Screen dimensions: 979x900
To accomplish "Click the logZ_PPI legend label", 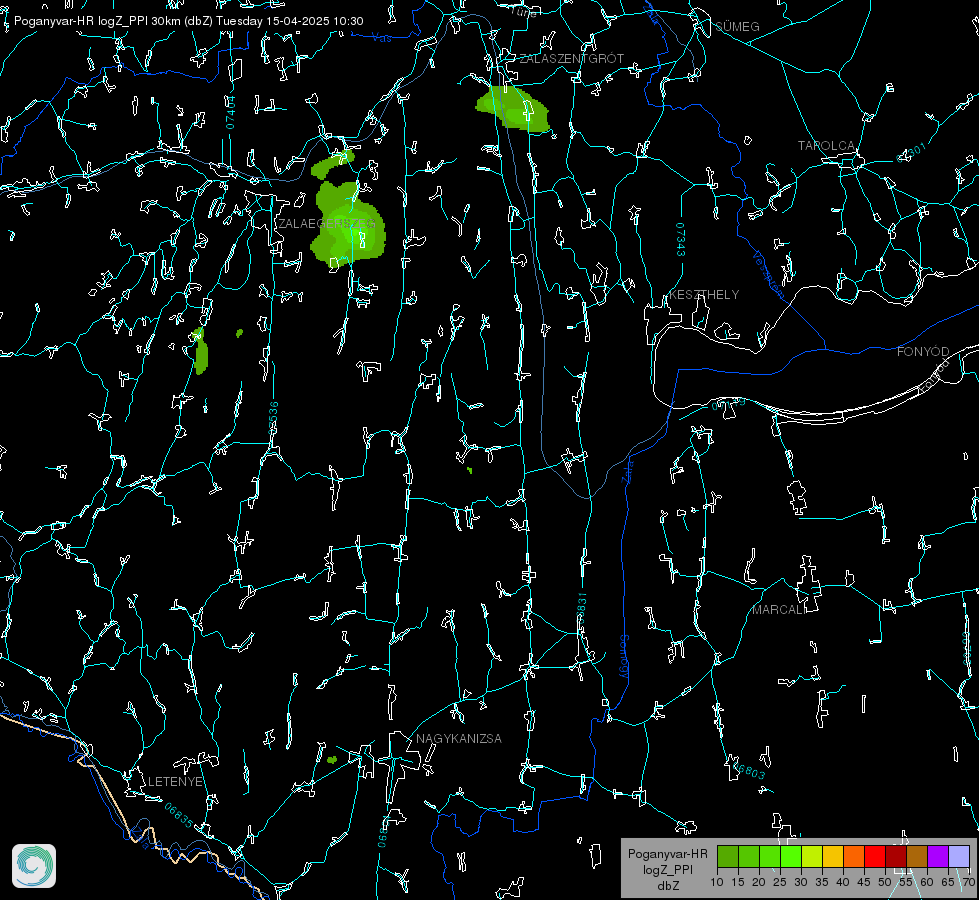I will (667, 870).
